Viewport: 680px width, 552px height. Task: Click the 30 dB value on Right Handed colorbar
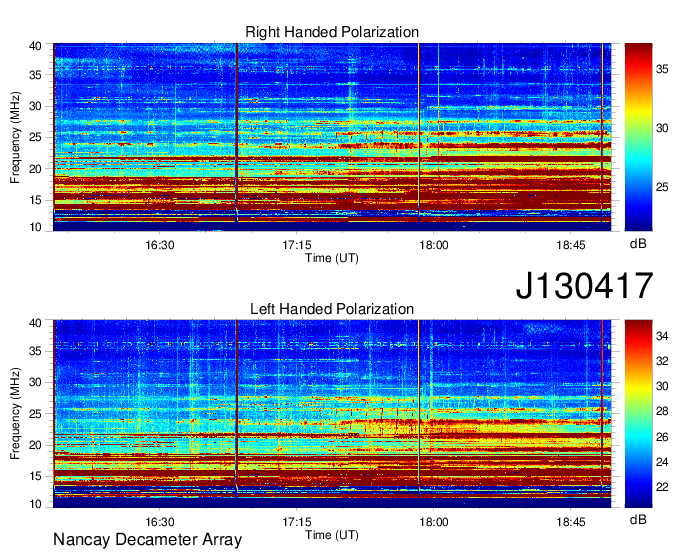(x=662, y=128)
